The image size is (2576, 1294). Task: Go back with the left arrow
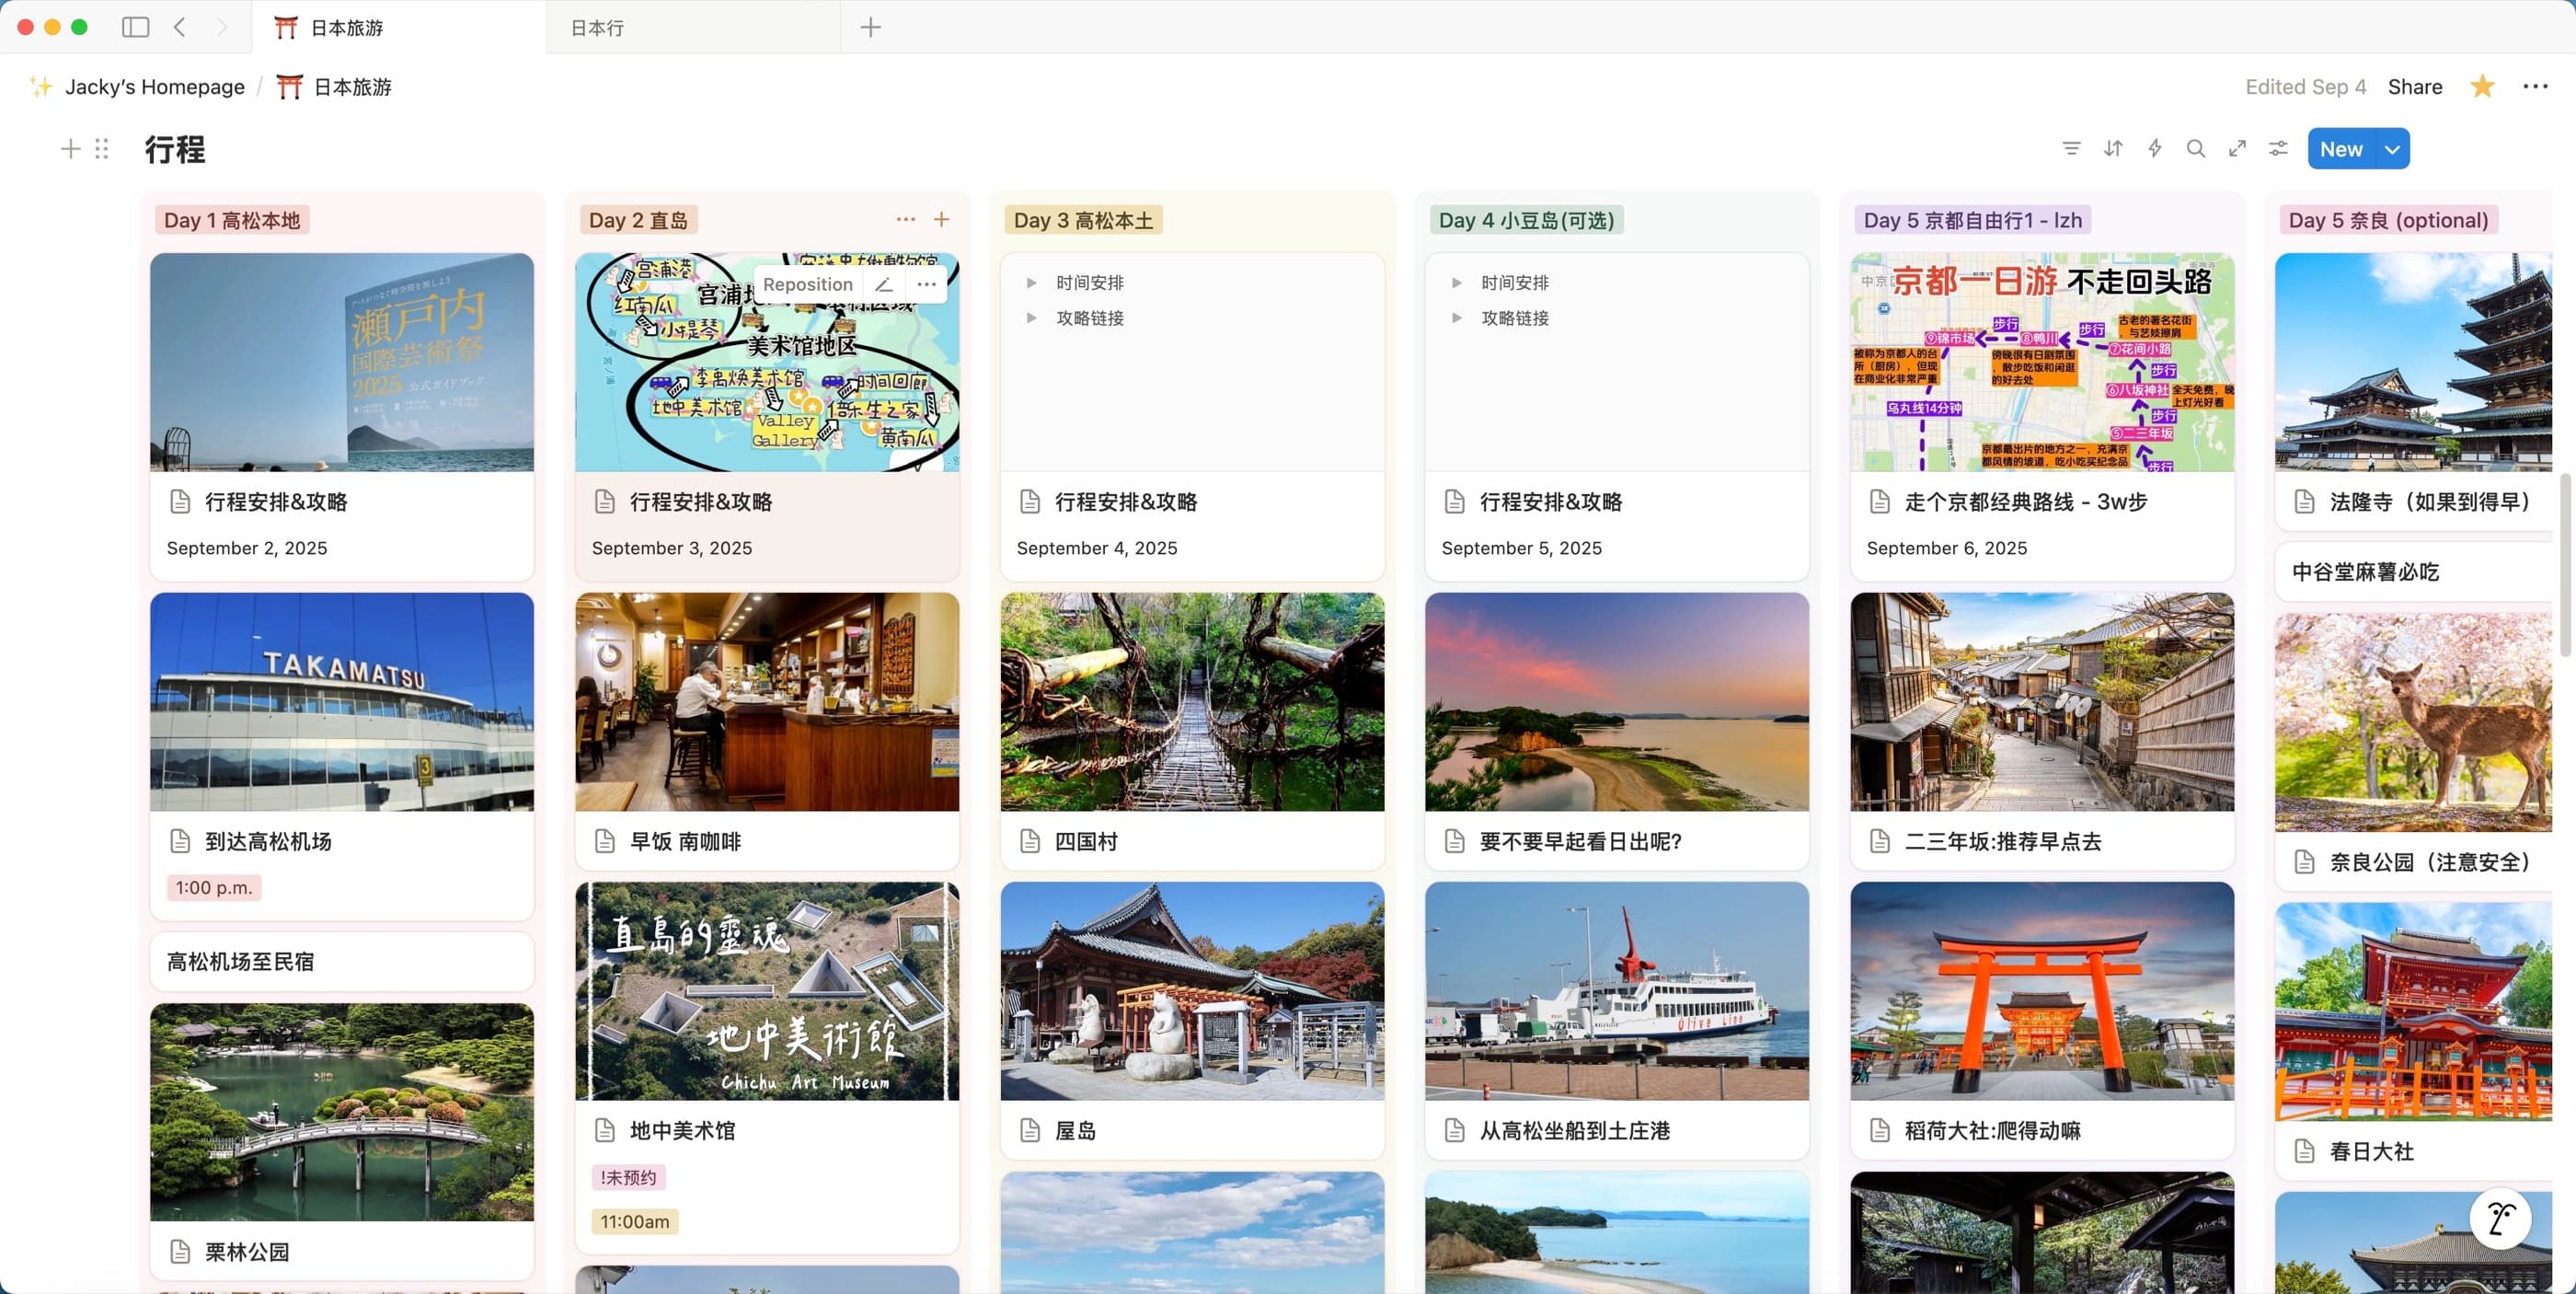pyautogui.click(x=180, y=27)
